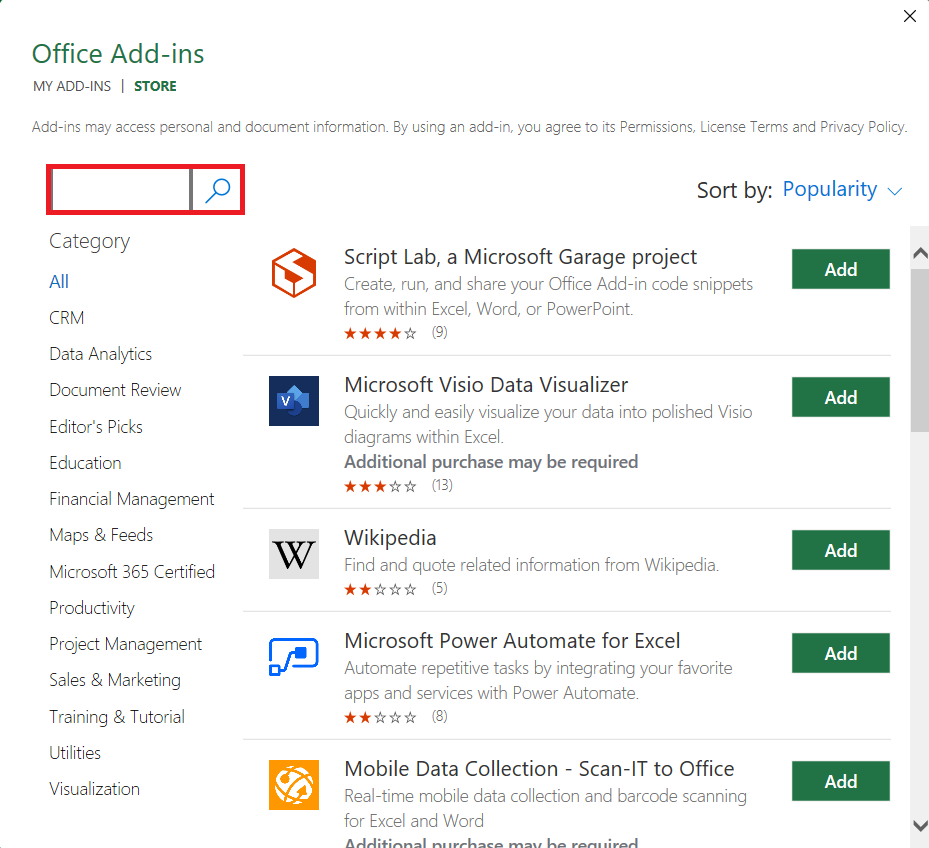The width and height of the screenshot is (929, 848).
Task: Select the All category
Action: tap(59, 281)
